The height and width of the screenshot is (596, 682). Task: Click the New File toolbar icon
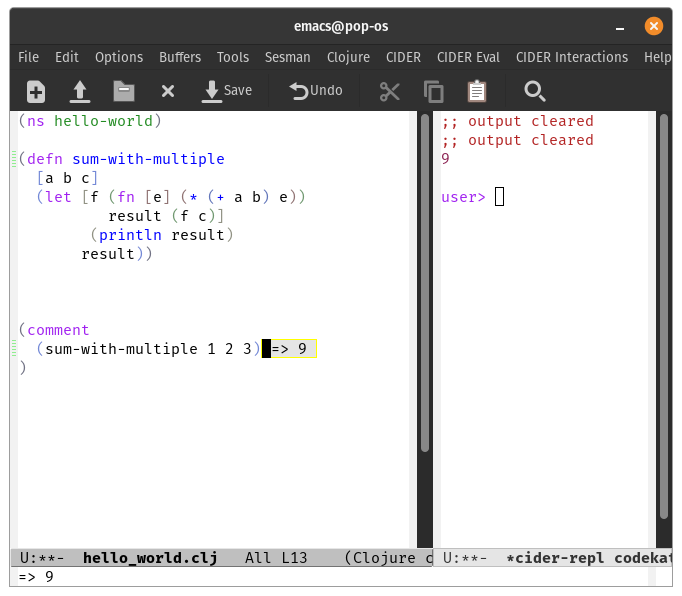[x=36, y=92]
